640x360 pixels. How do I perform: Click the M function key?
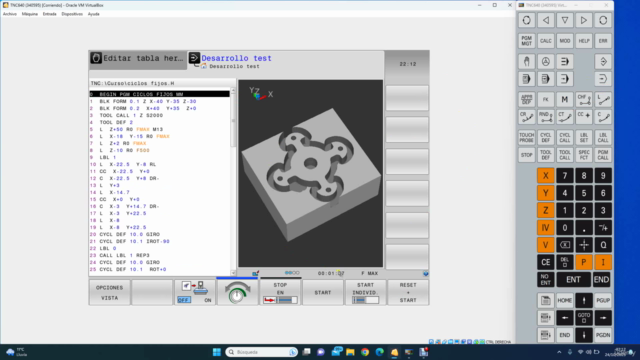pyautogui.click(x=565, y=99)
